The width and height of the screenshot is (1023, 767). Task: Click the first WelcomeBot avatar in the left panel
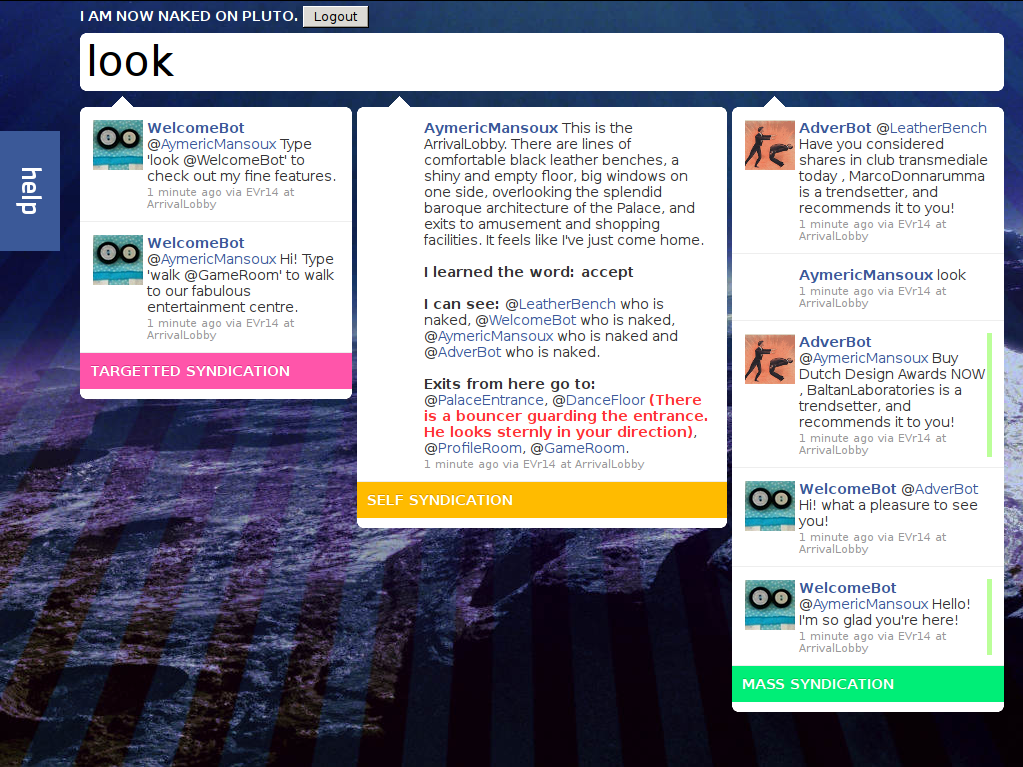[118, 145]
